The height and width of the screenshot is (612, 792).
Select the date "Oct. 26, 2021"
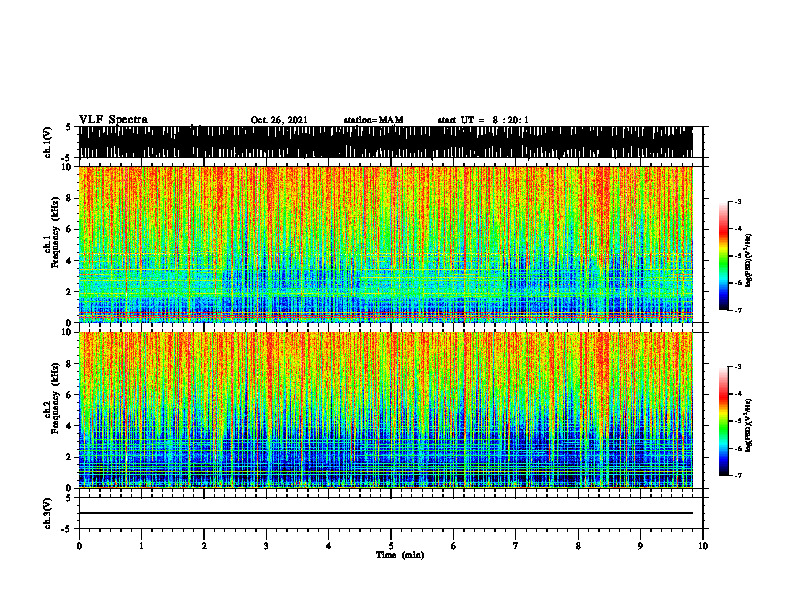point(279,120)
